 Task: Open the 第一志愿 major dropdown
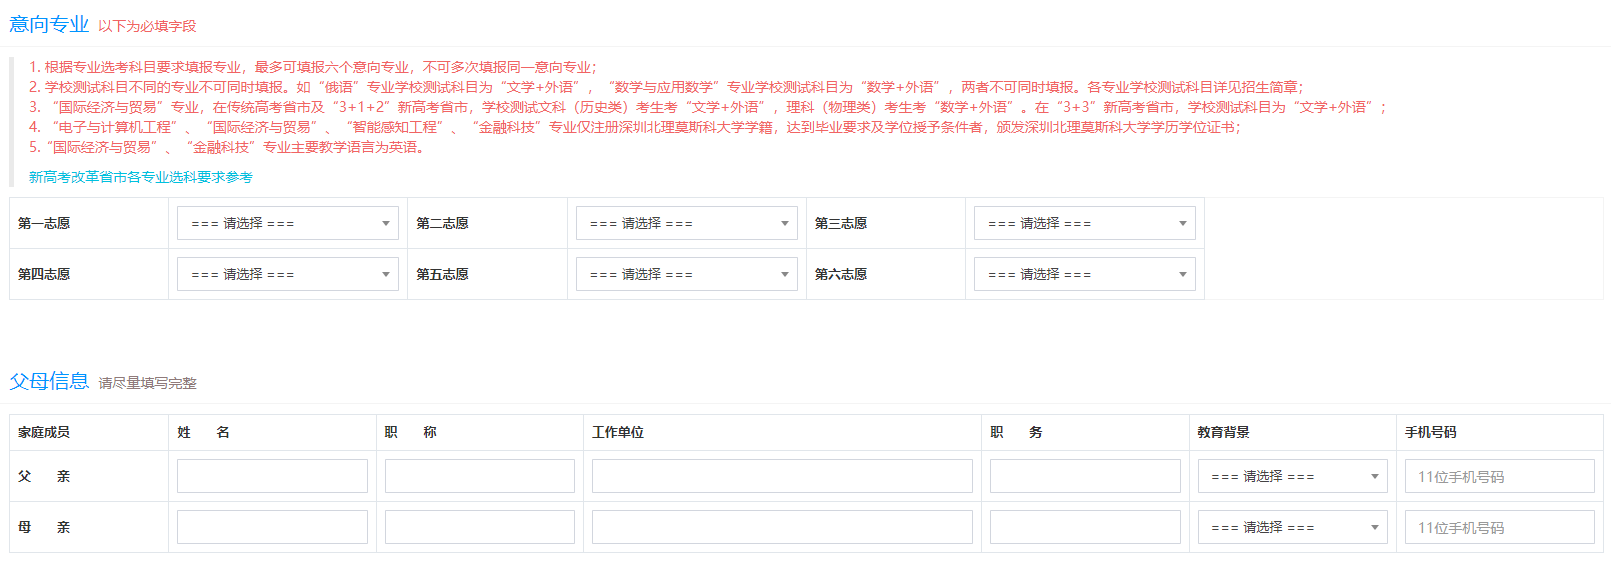tap(288, 223)
